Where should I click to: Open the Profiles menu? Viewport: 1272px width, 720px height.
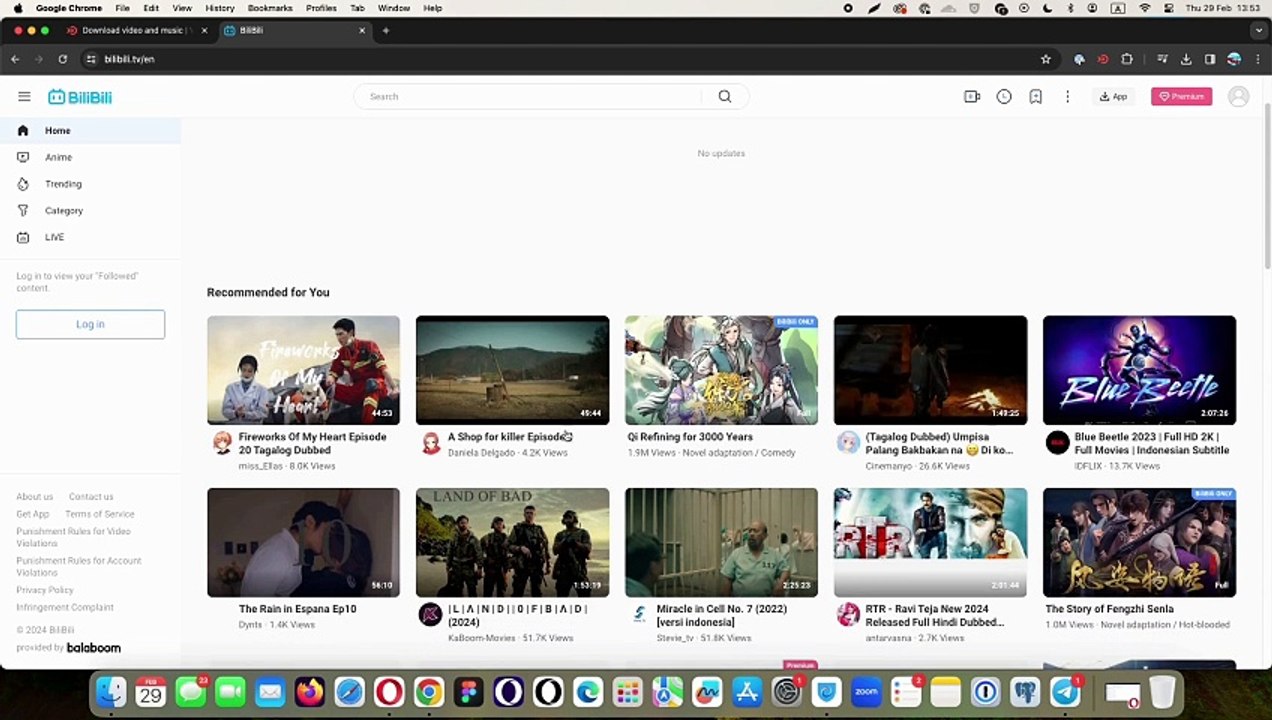pos(321,8)
